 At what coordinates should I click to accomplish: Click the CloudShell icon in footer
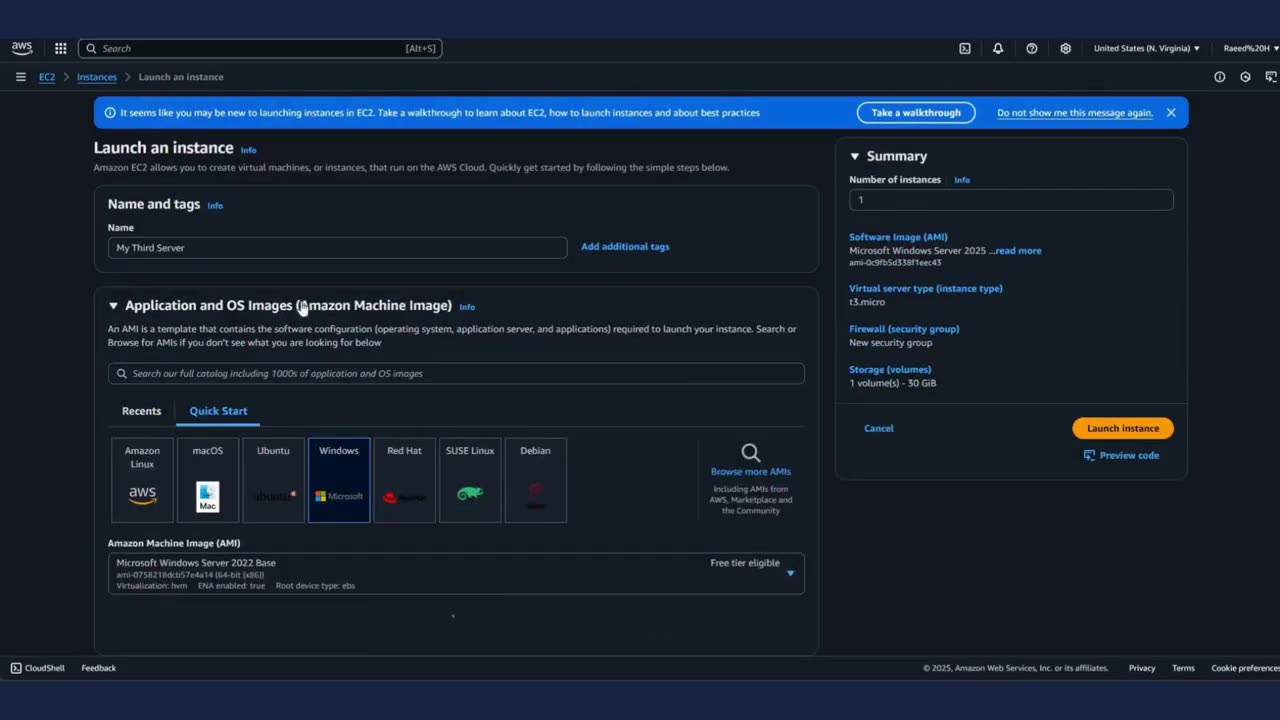[16, 668]
